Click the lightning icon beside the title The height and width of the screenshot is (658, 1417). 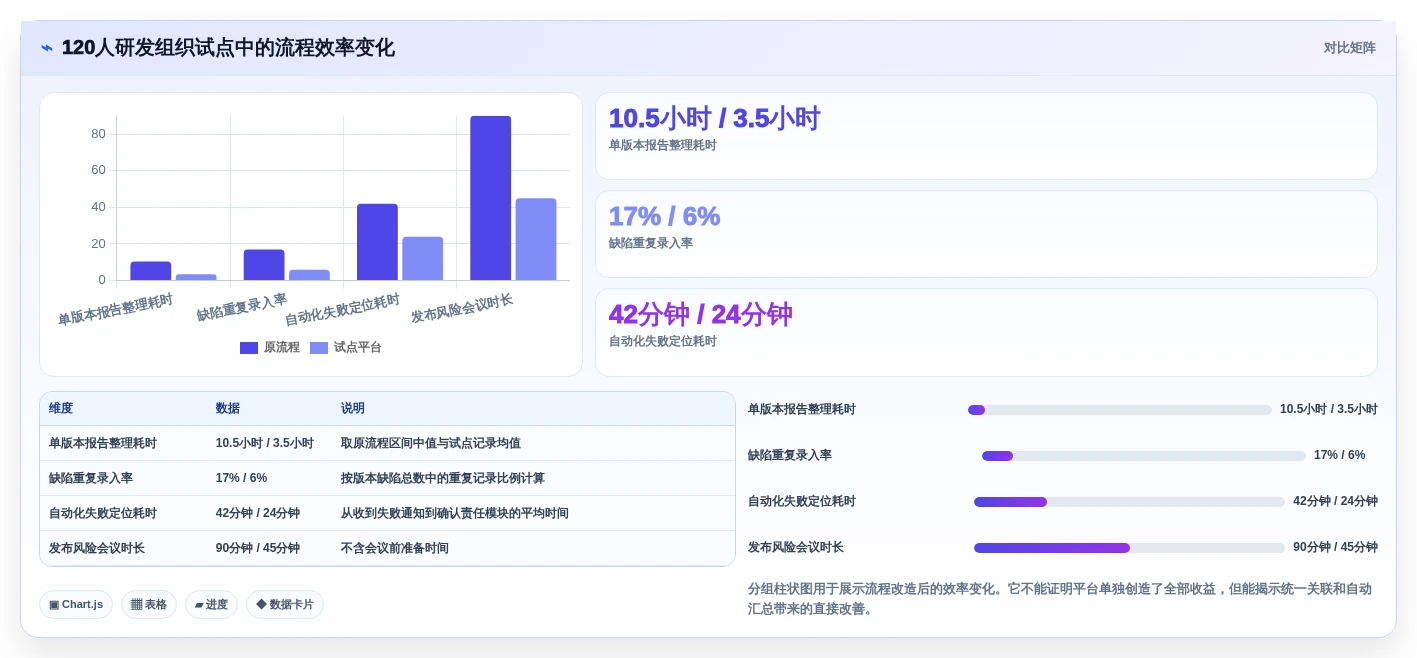pyautogui.click(x=47, y=48)
